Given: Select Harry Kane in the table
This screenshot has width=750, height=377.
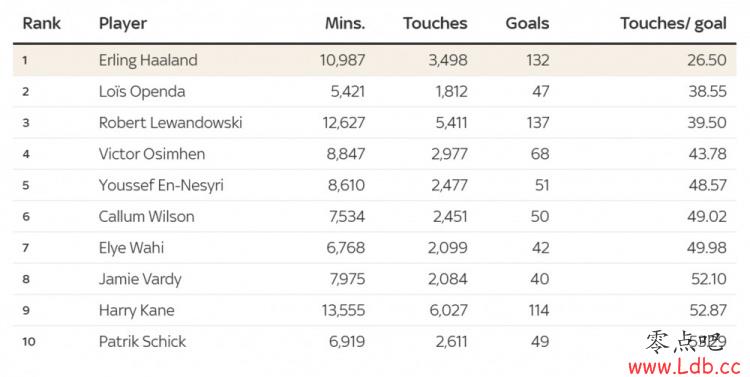Looking at the screenshot, I should pyautogui.click(x=136, y=310).
